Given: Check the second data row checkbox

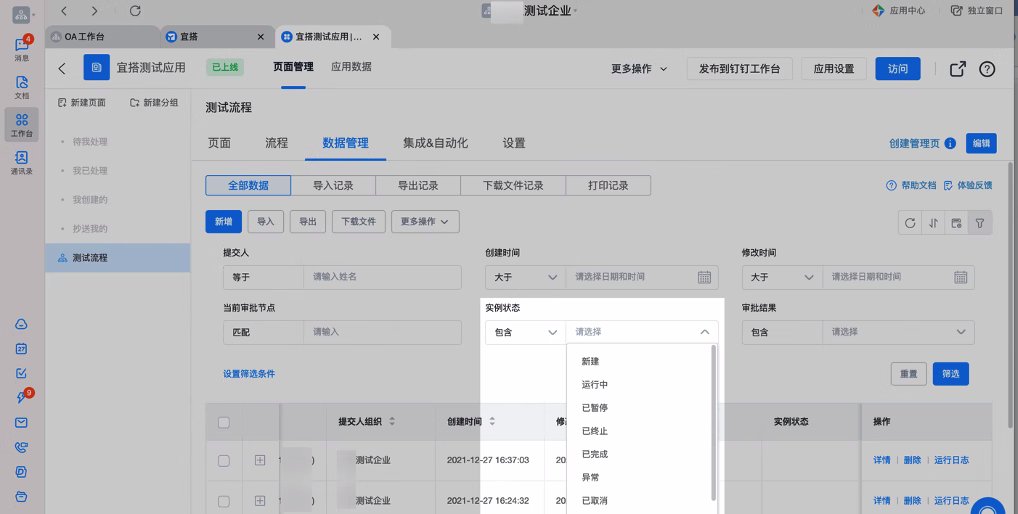Looking at the screenshot, I should tap(224, 501).
